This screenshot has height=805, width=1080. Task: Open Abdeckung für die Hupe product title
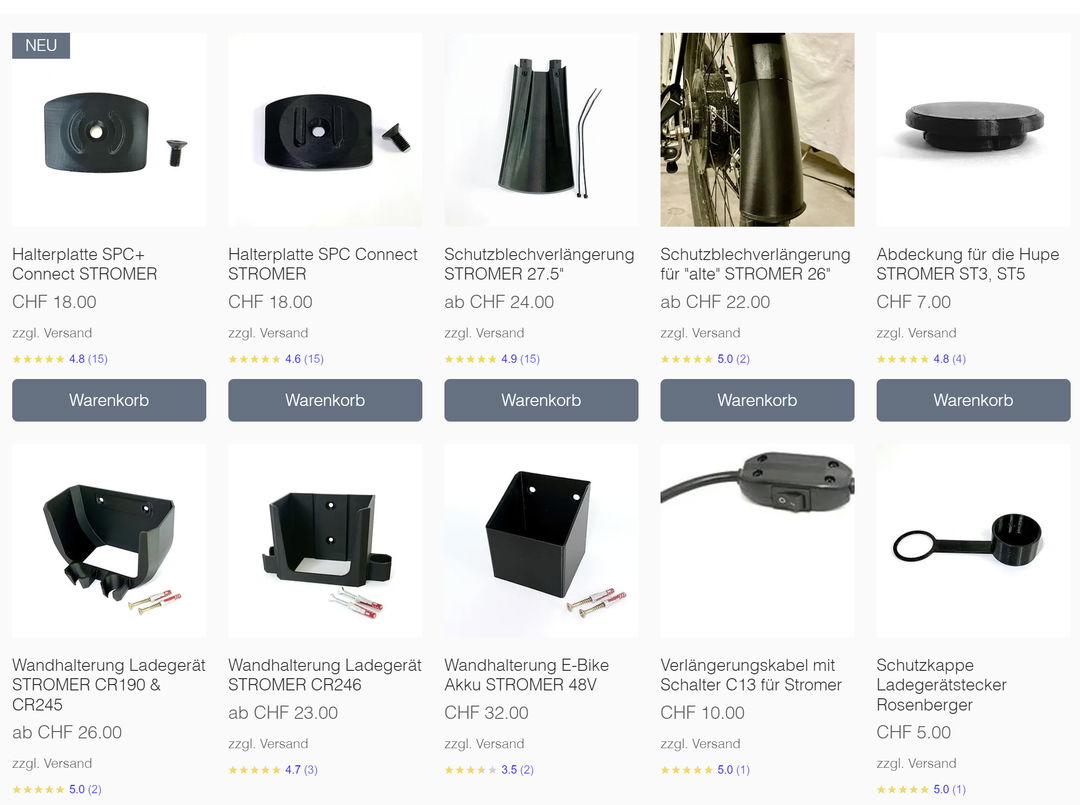click(x=968, y=264)
